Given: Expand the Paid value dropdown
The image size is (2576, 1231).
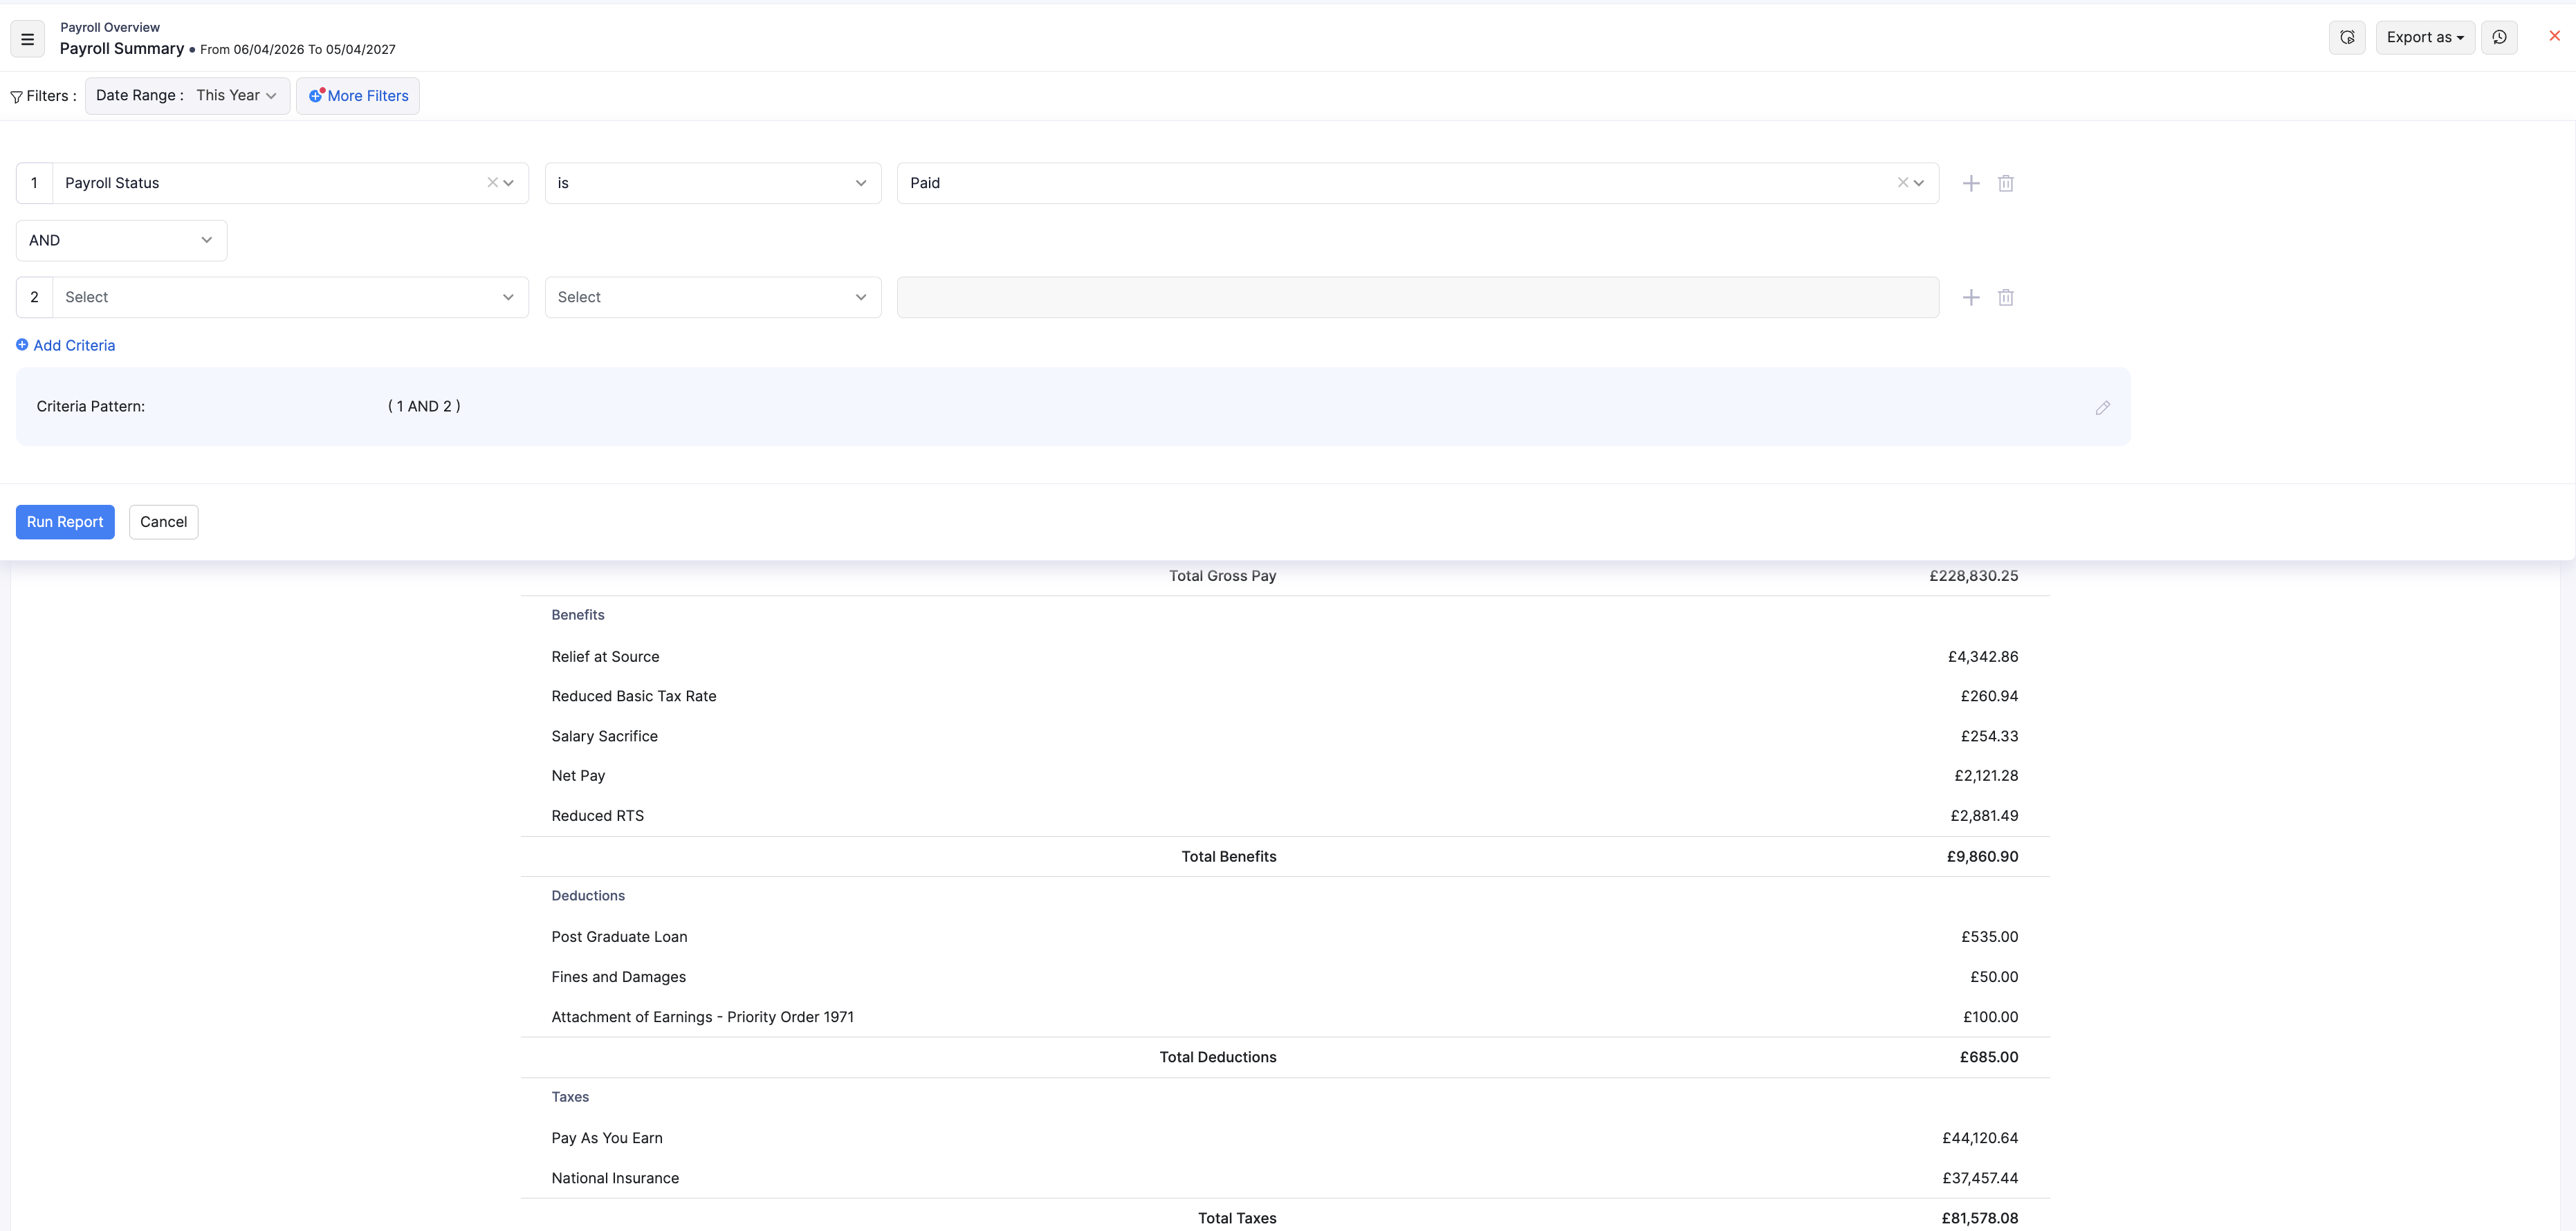Looking at the screenshot, I should tap(1918, 183).
